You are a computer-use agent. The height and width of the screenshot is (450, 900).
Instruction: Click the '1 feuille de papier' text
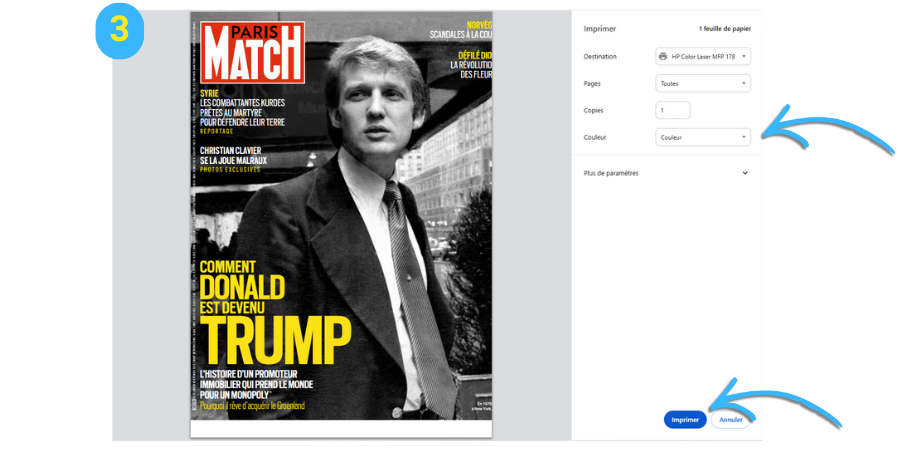[724, 29]
